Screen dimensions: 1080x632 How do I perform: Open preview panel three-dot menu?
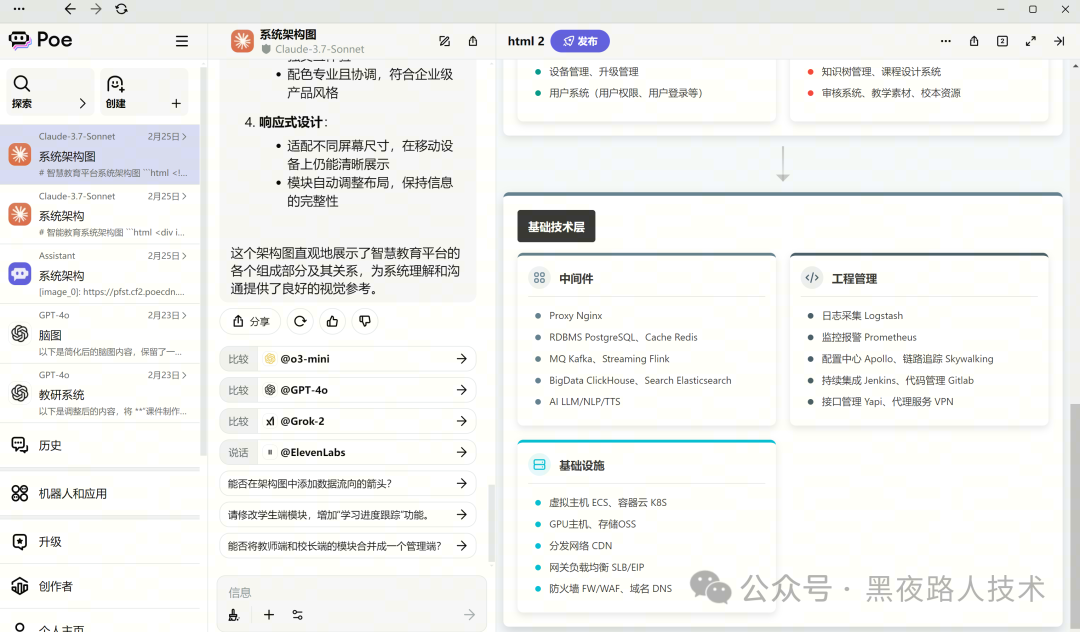pyautogui.click(x=946, y=41)
